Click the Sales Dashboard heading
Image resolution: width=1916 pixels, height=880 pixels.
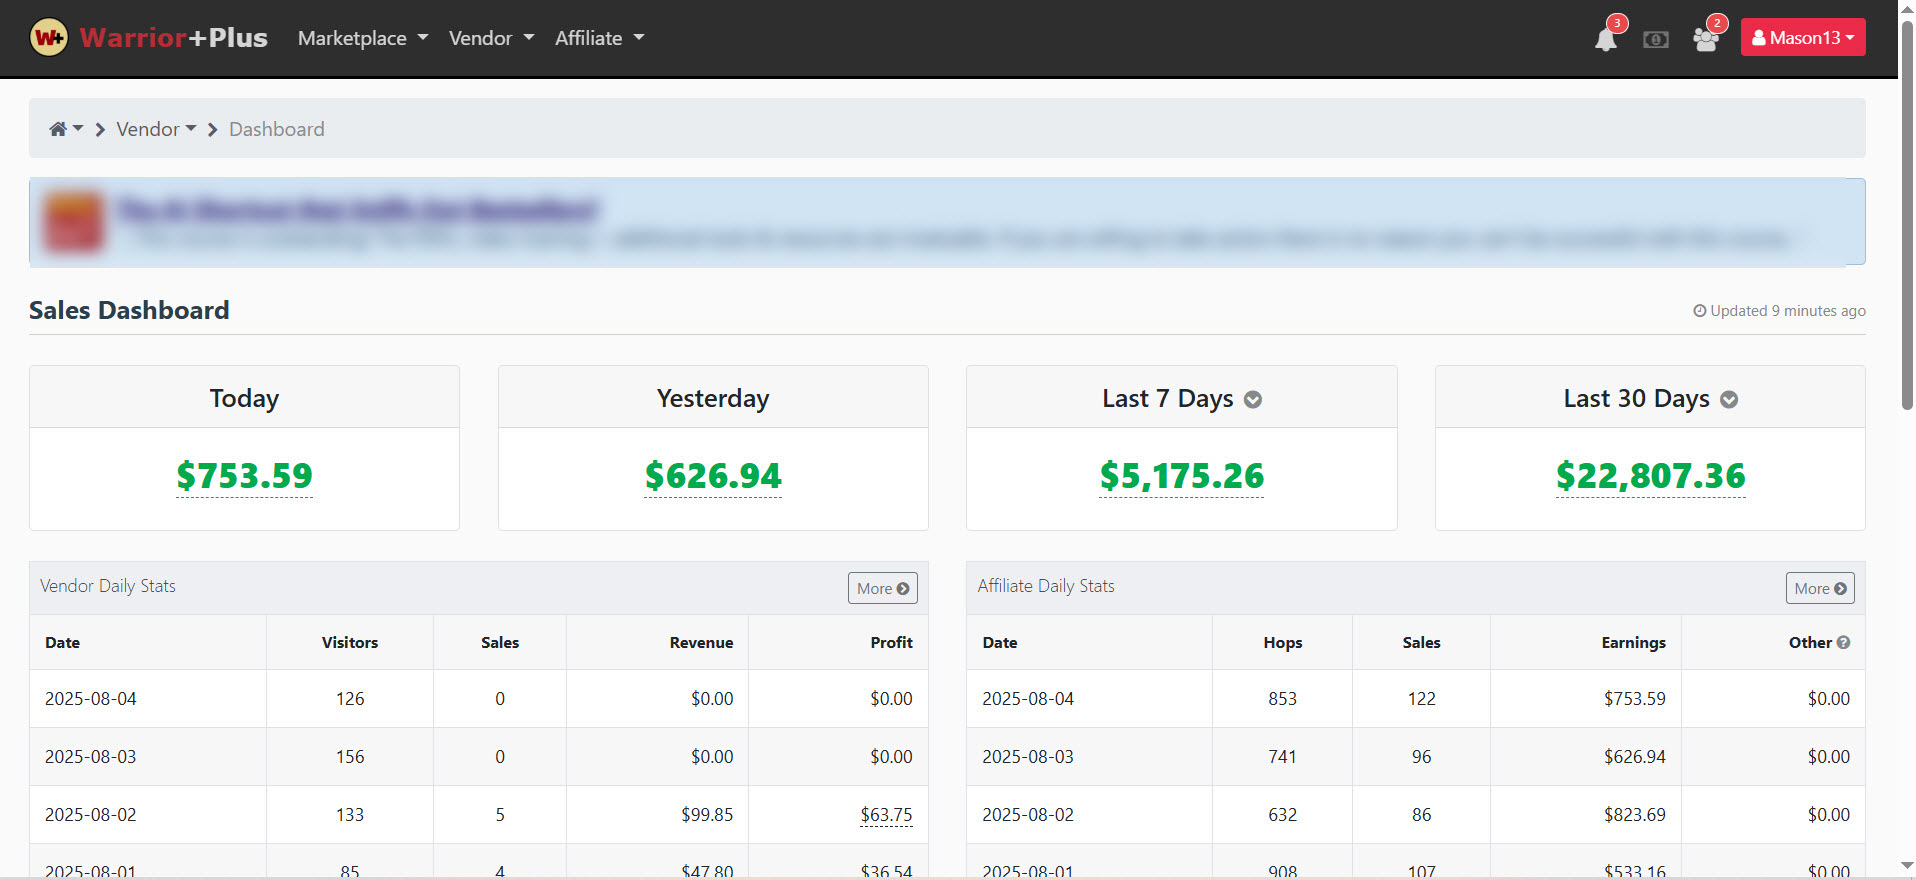click(129, 310)
